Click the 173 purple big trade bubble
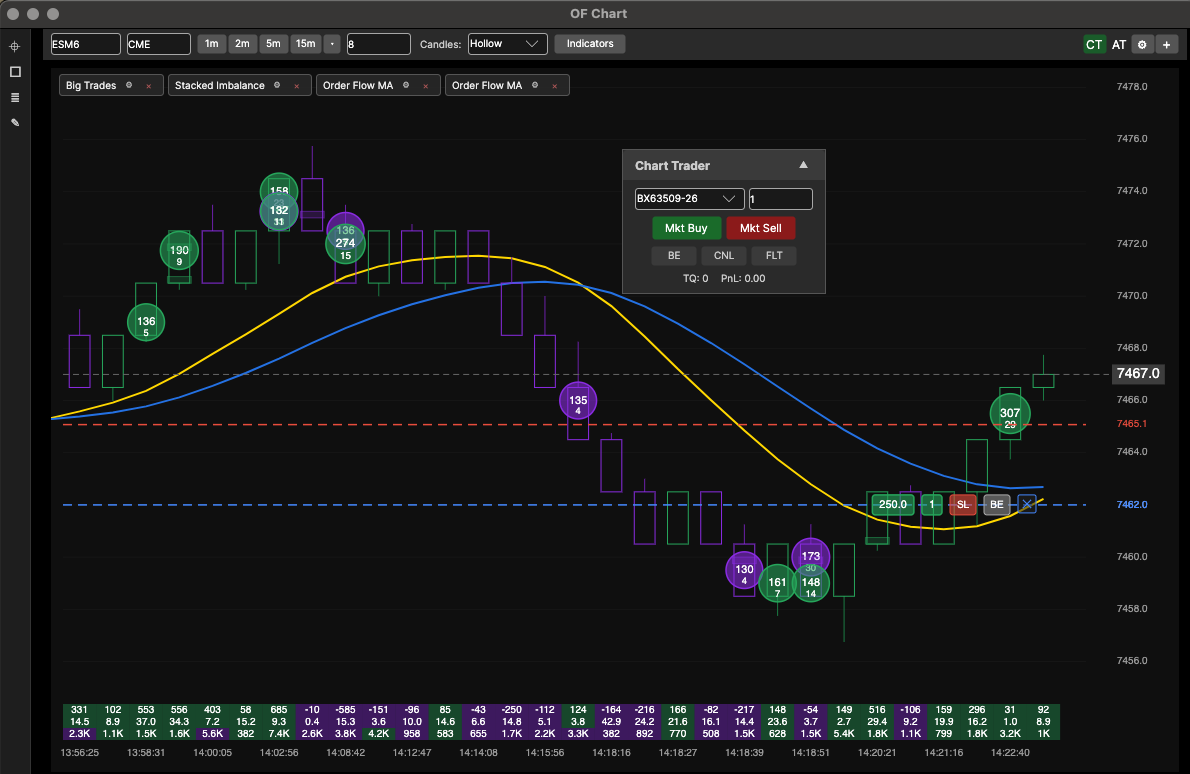Viewport: 1190px width, 774px height. point(811,557)
